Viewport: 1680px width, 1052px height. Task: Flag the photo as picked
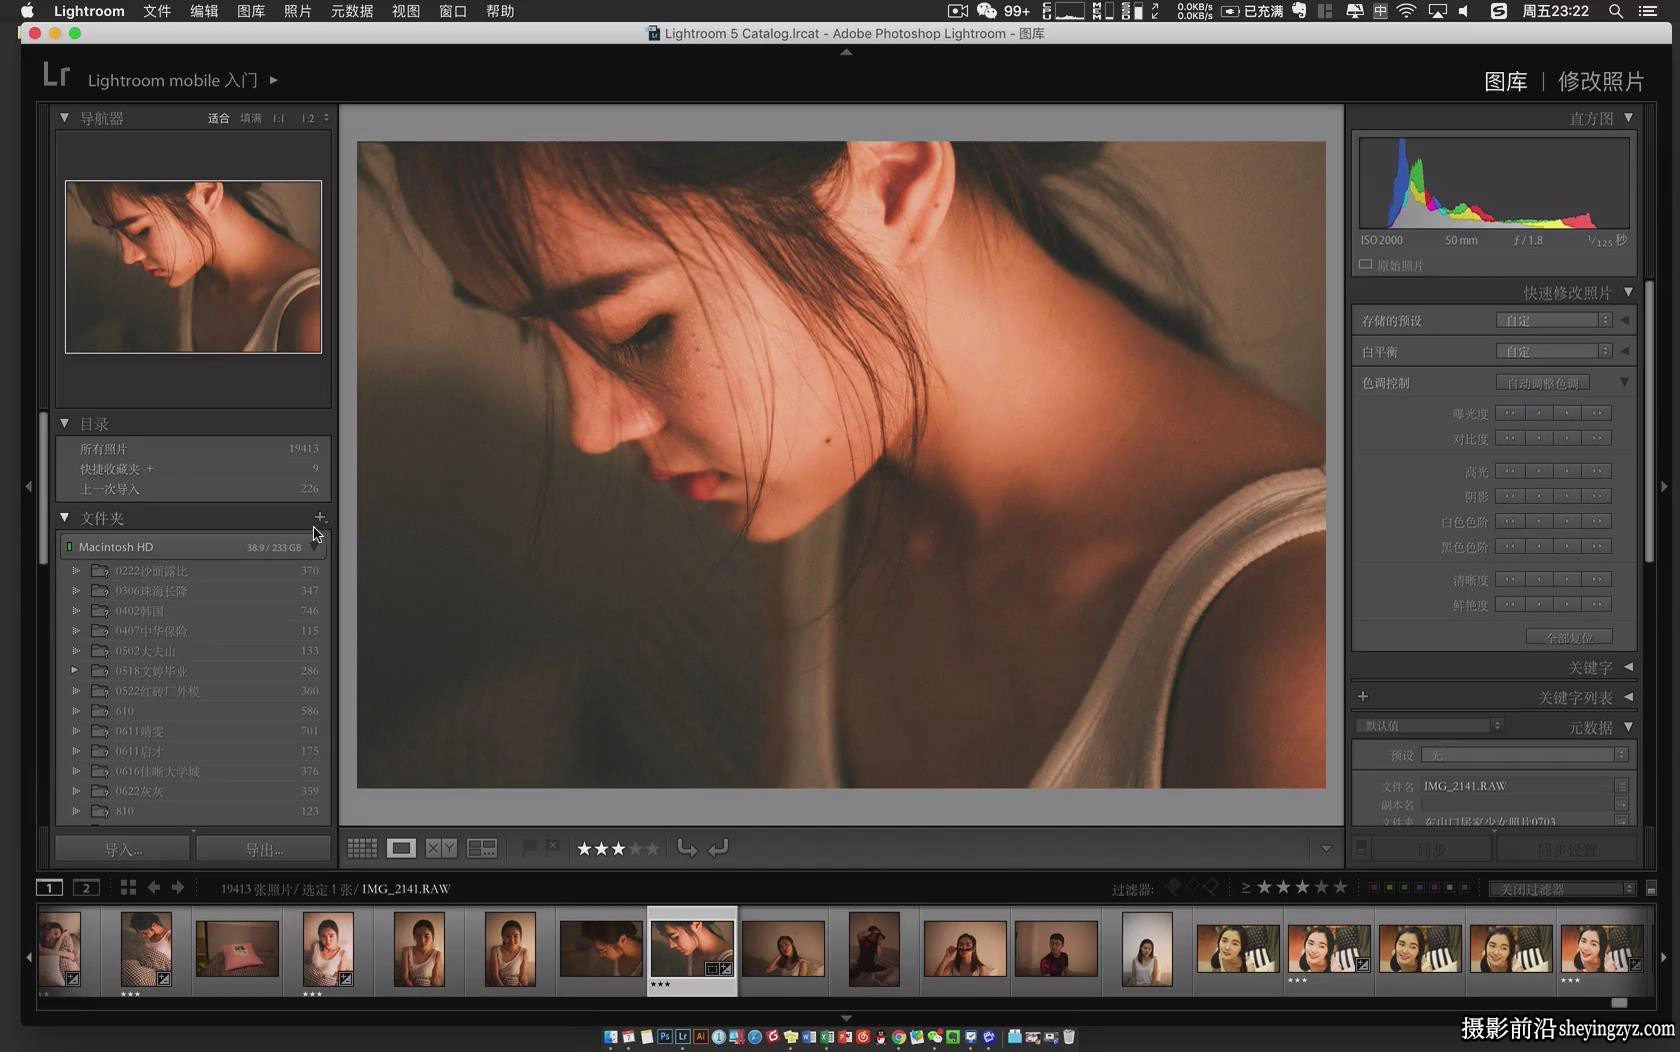click(x=529, y=847)
